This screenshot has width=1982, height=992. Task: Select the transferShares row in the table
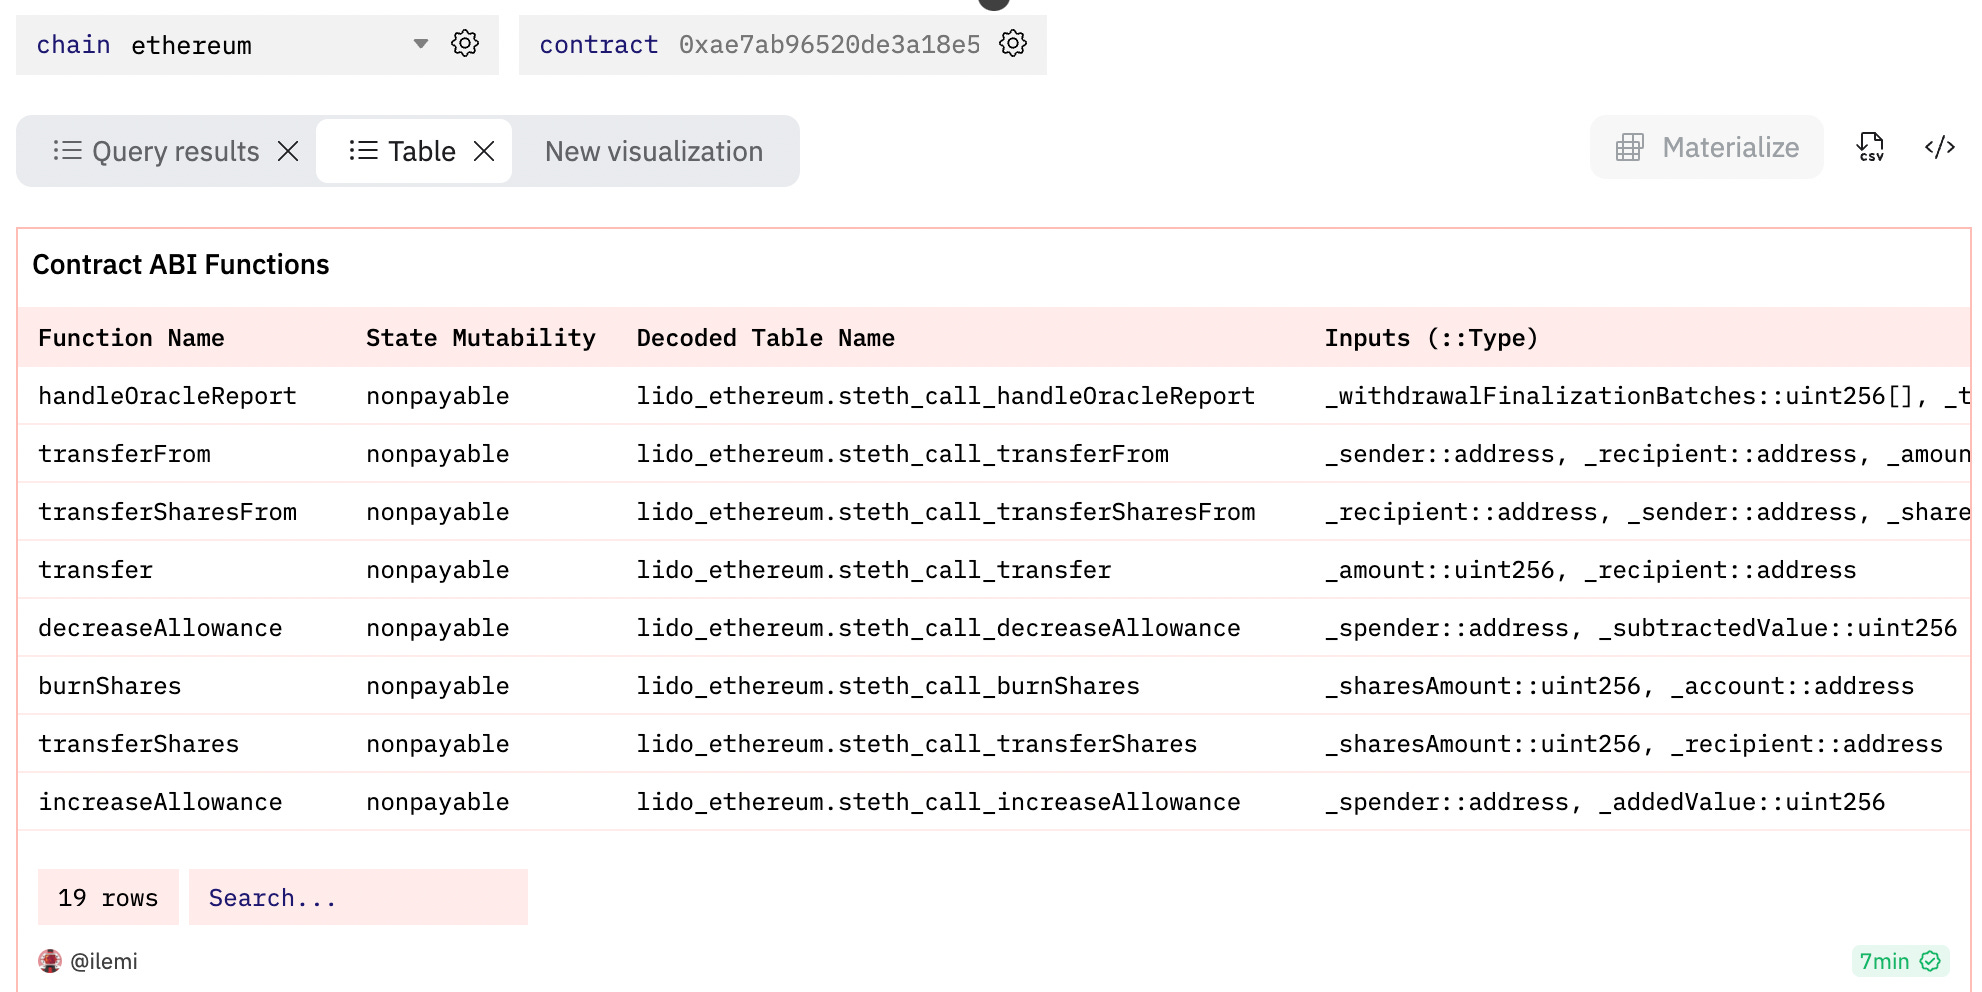coord(139,743)
